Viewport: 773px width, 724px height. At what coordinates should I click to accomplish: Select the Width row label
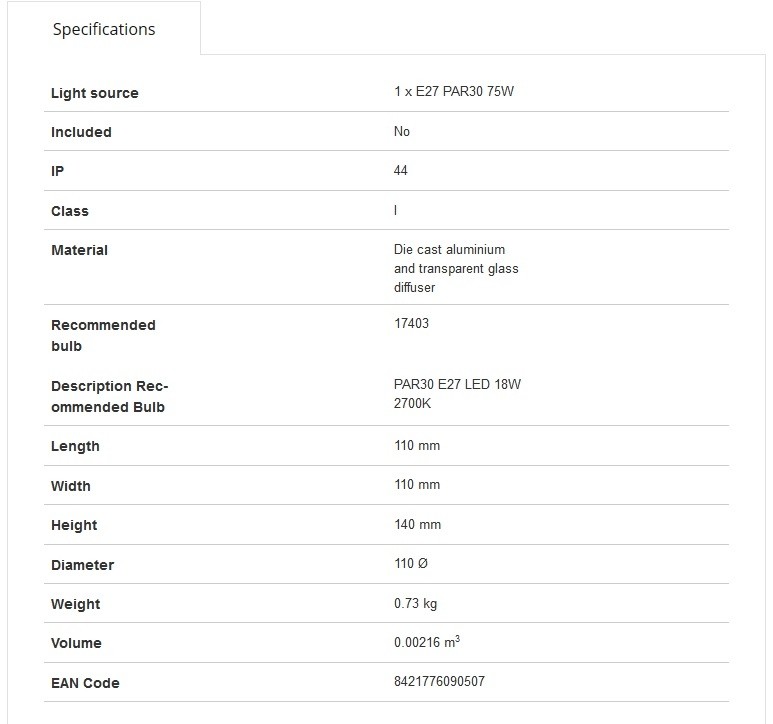click(x=71, y=486)
